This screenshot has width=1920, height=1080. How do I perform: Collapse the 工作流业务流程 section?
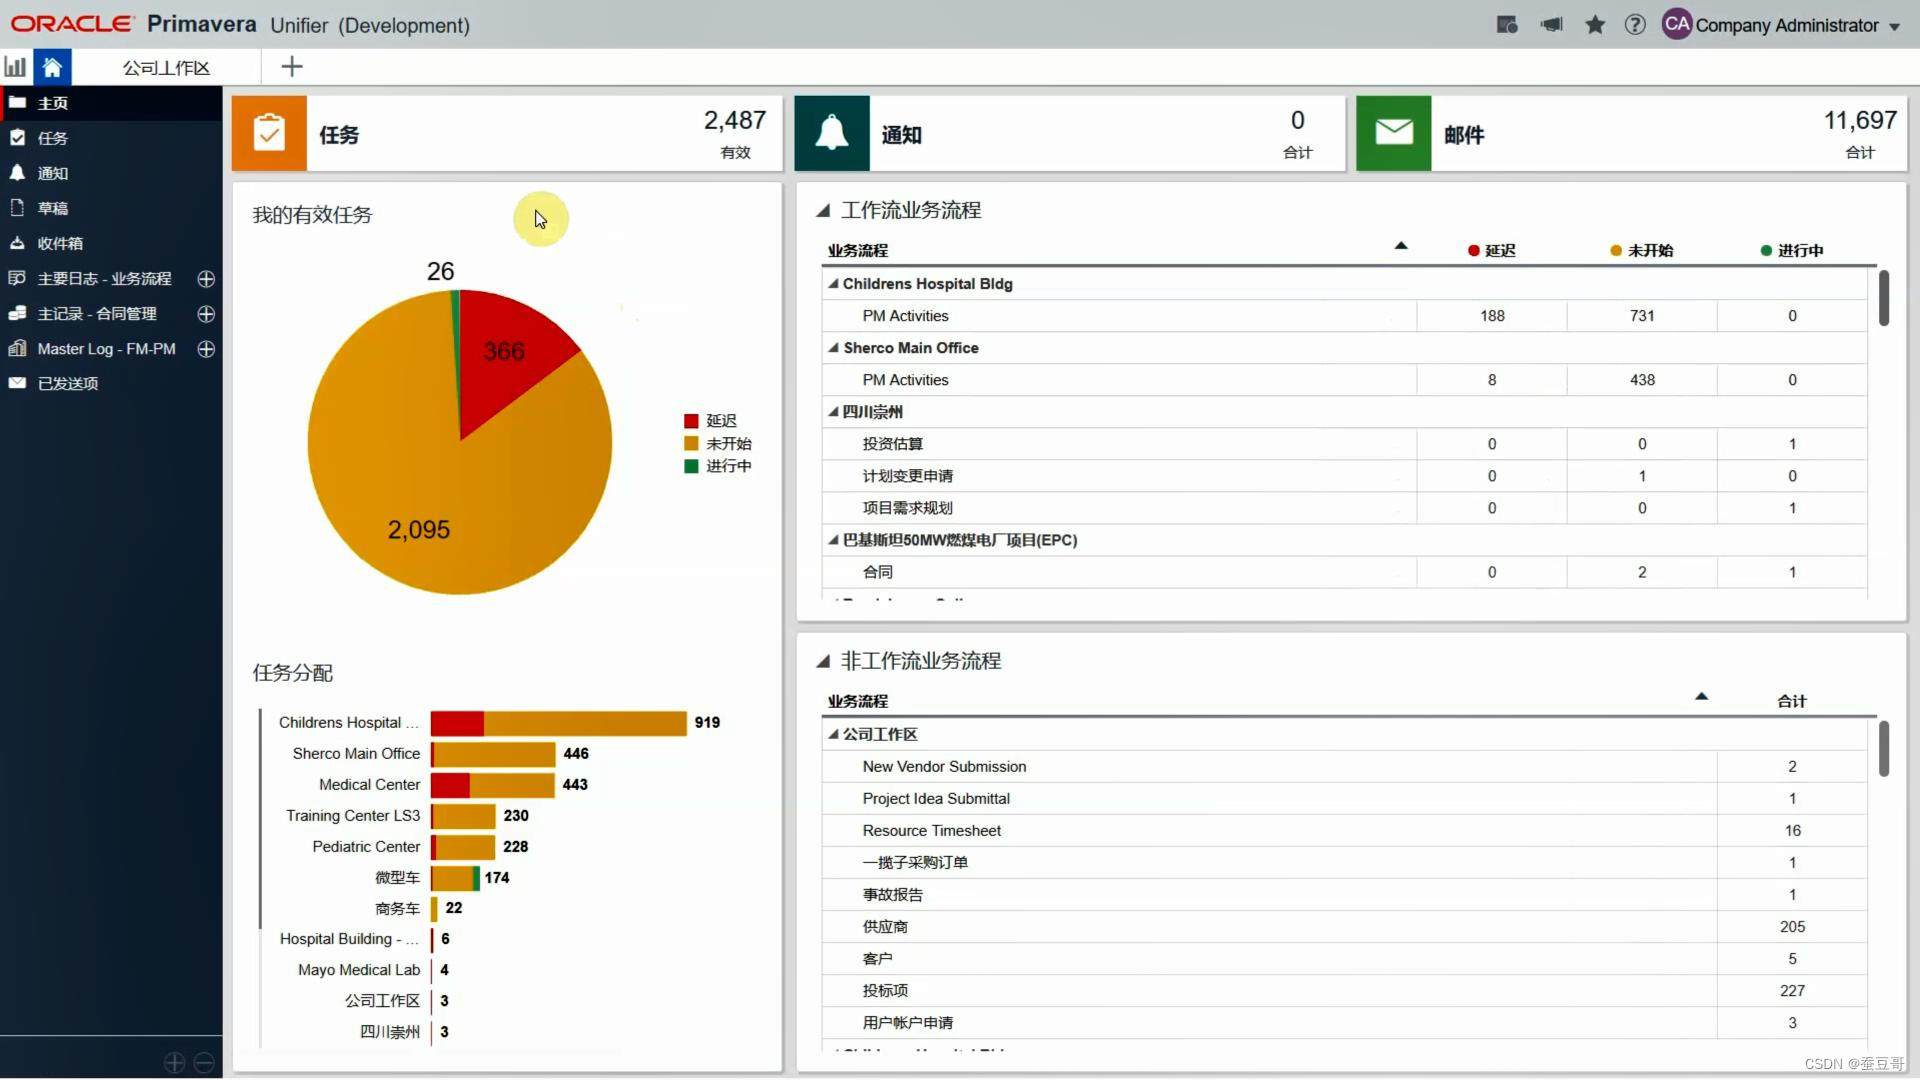click(823, 210)
